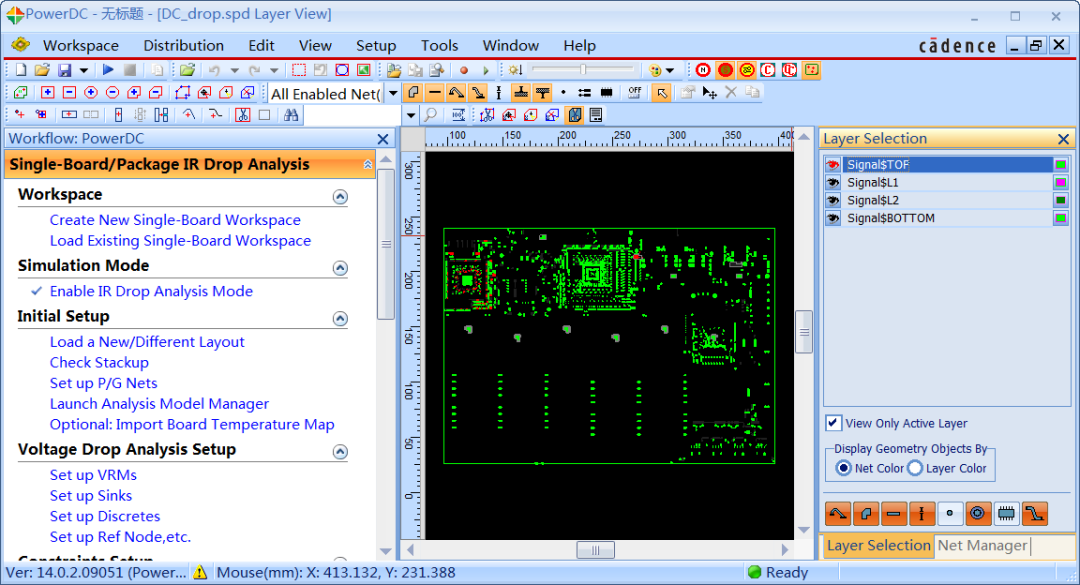Viewport: 1080px width, 585px height.
Task: Click the warning triangle in status bar
Action: [200, 572]
